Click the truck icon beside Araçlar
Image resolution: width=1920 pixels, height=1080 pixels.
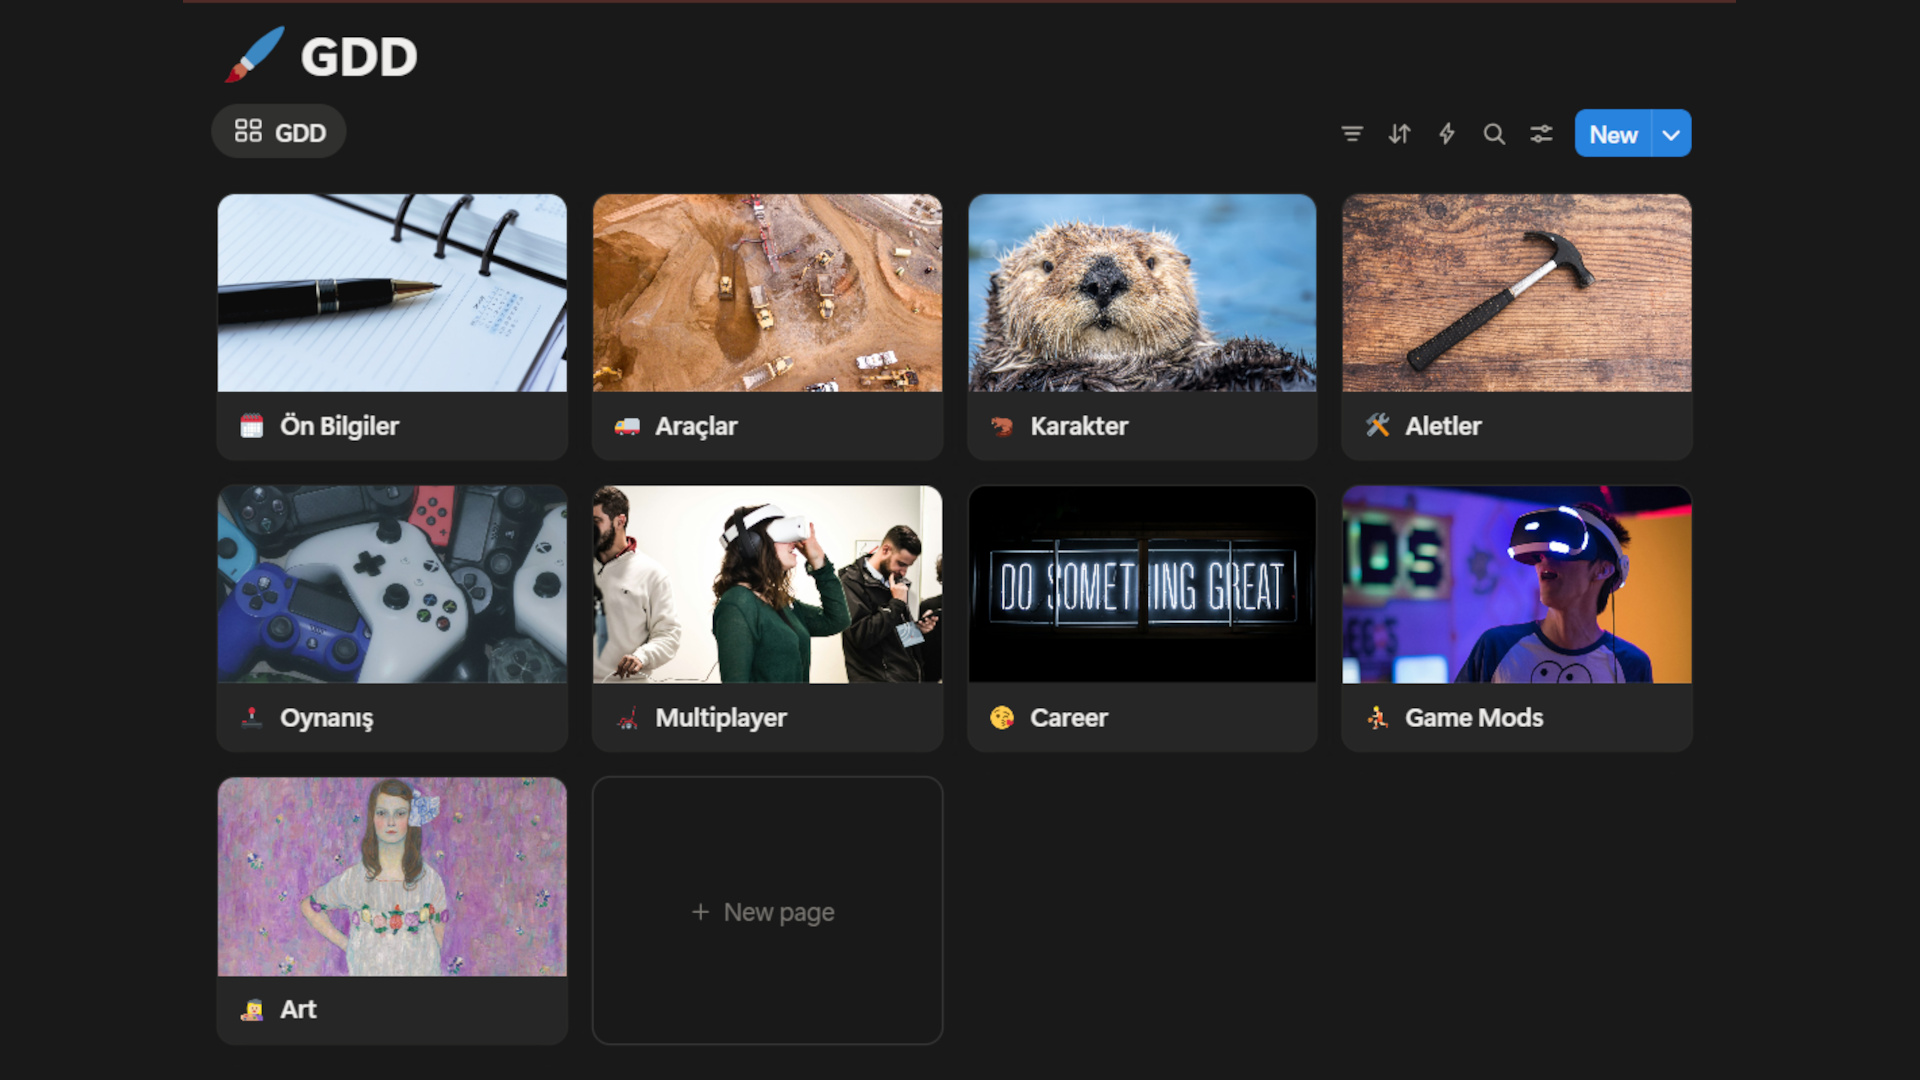[627, 427]
